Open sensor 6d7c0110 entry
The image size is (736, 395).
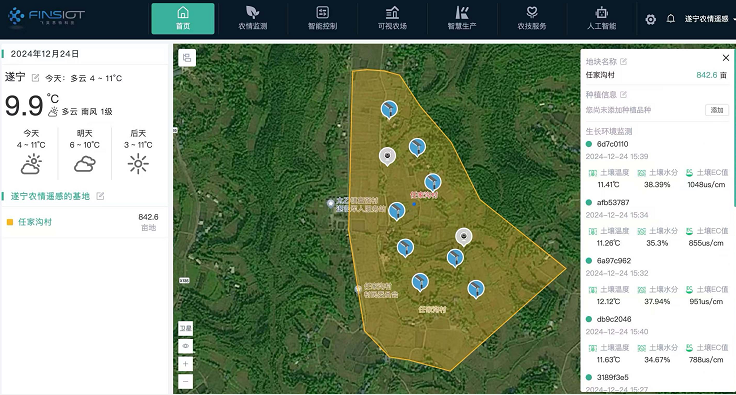612,144
